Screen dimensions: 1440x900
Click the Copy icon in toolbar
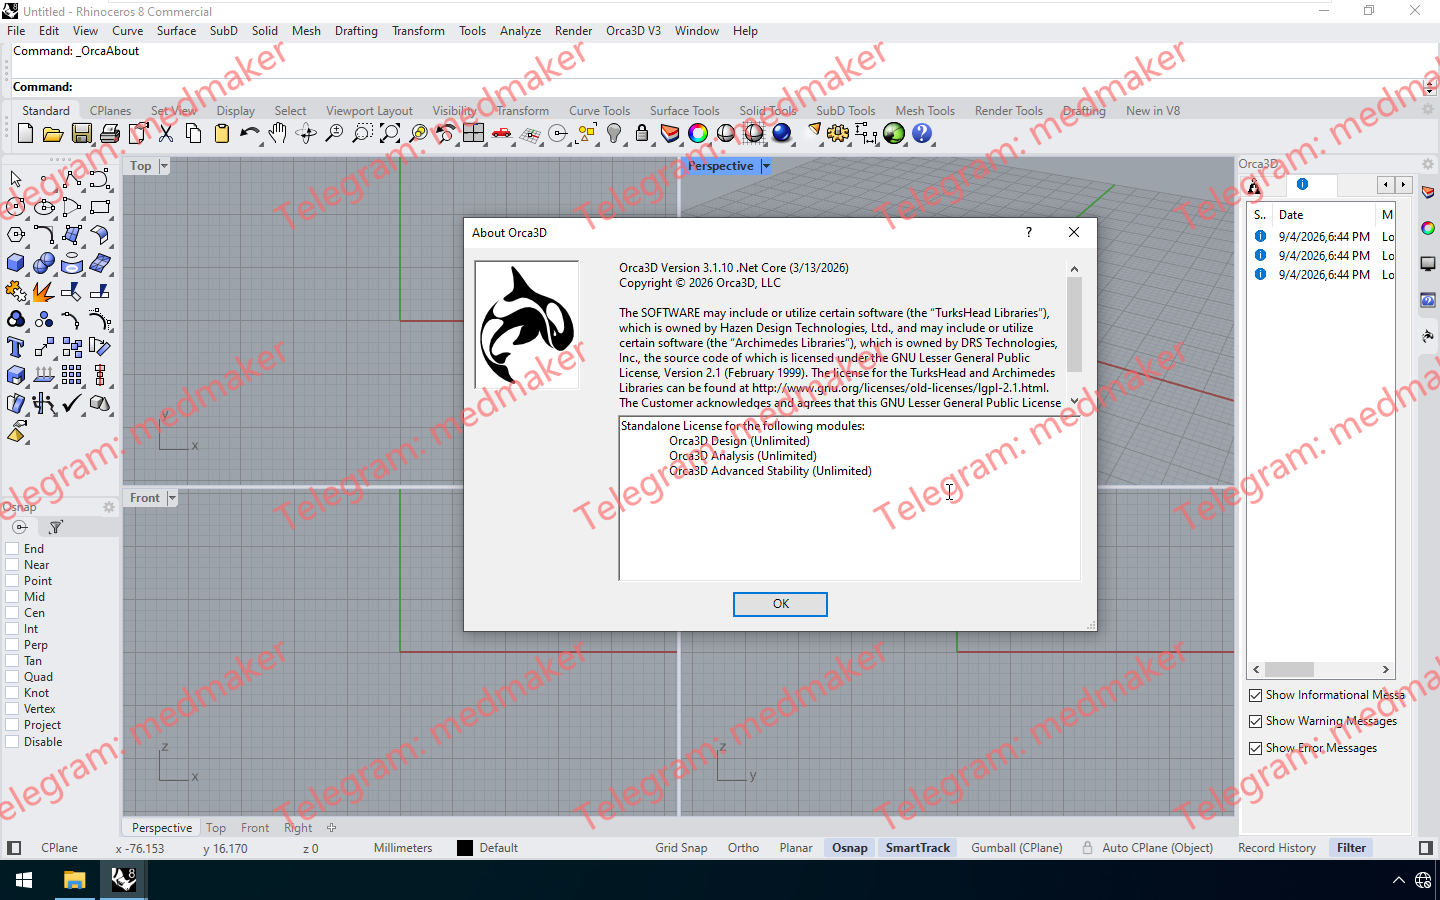click(194, 133)
